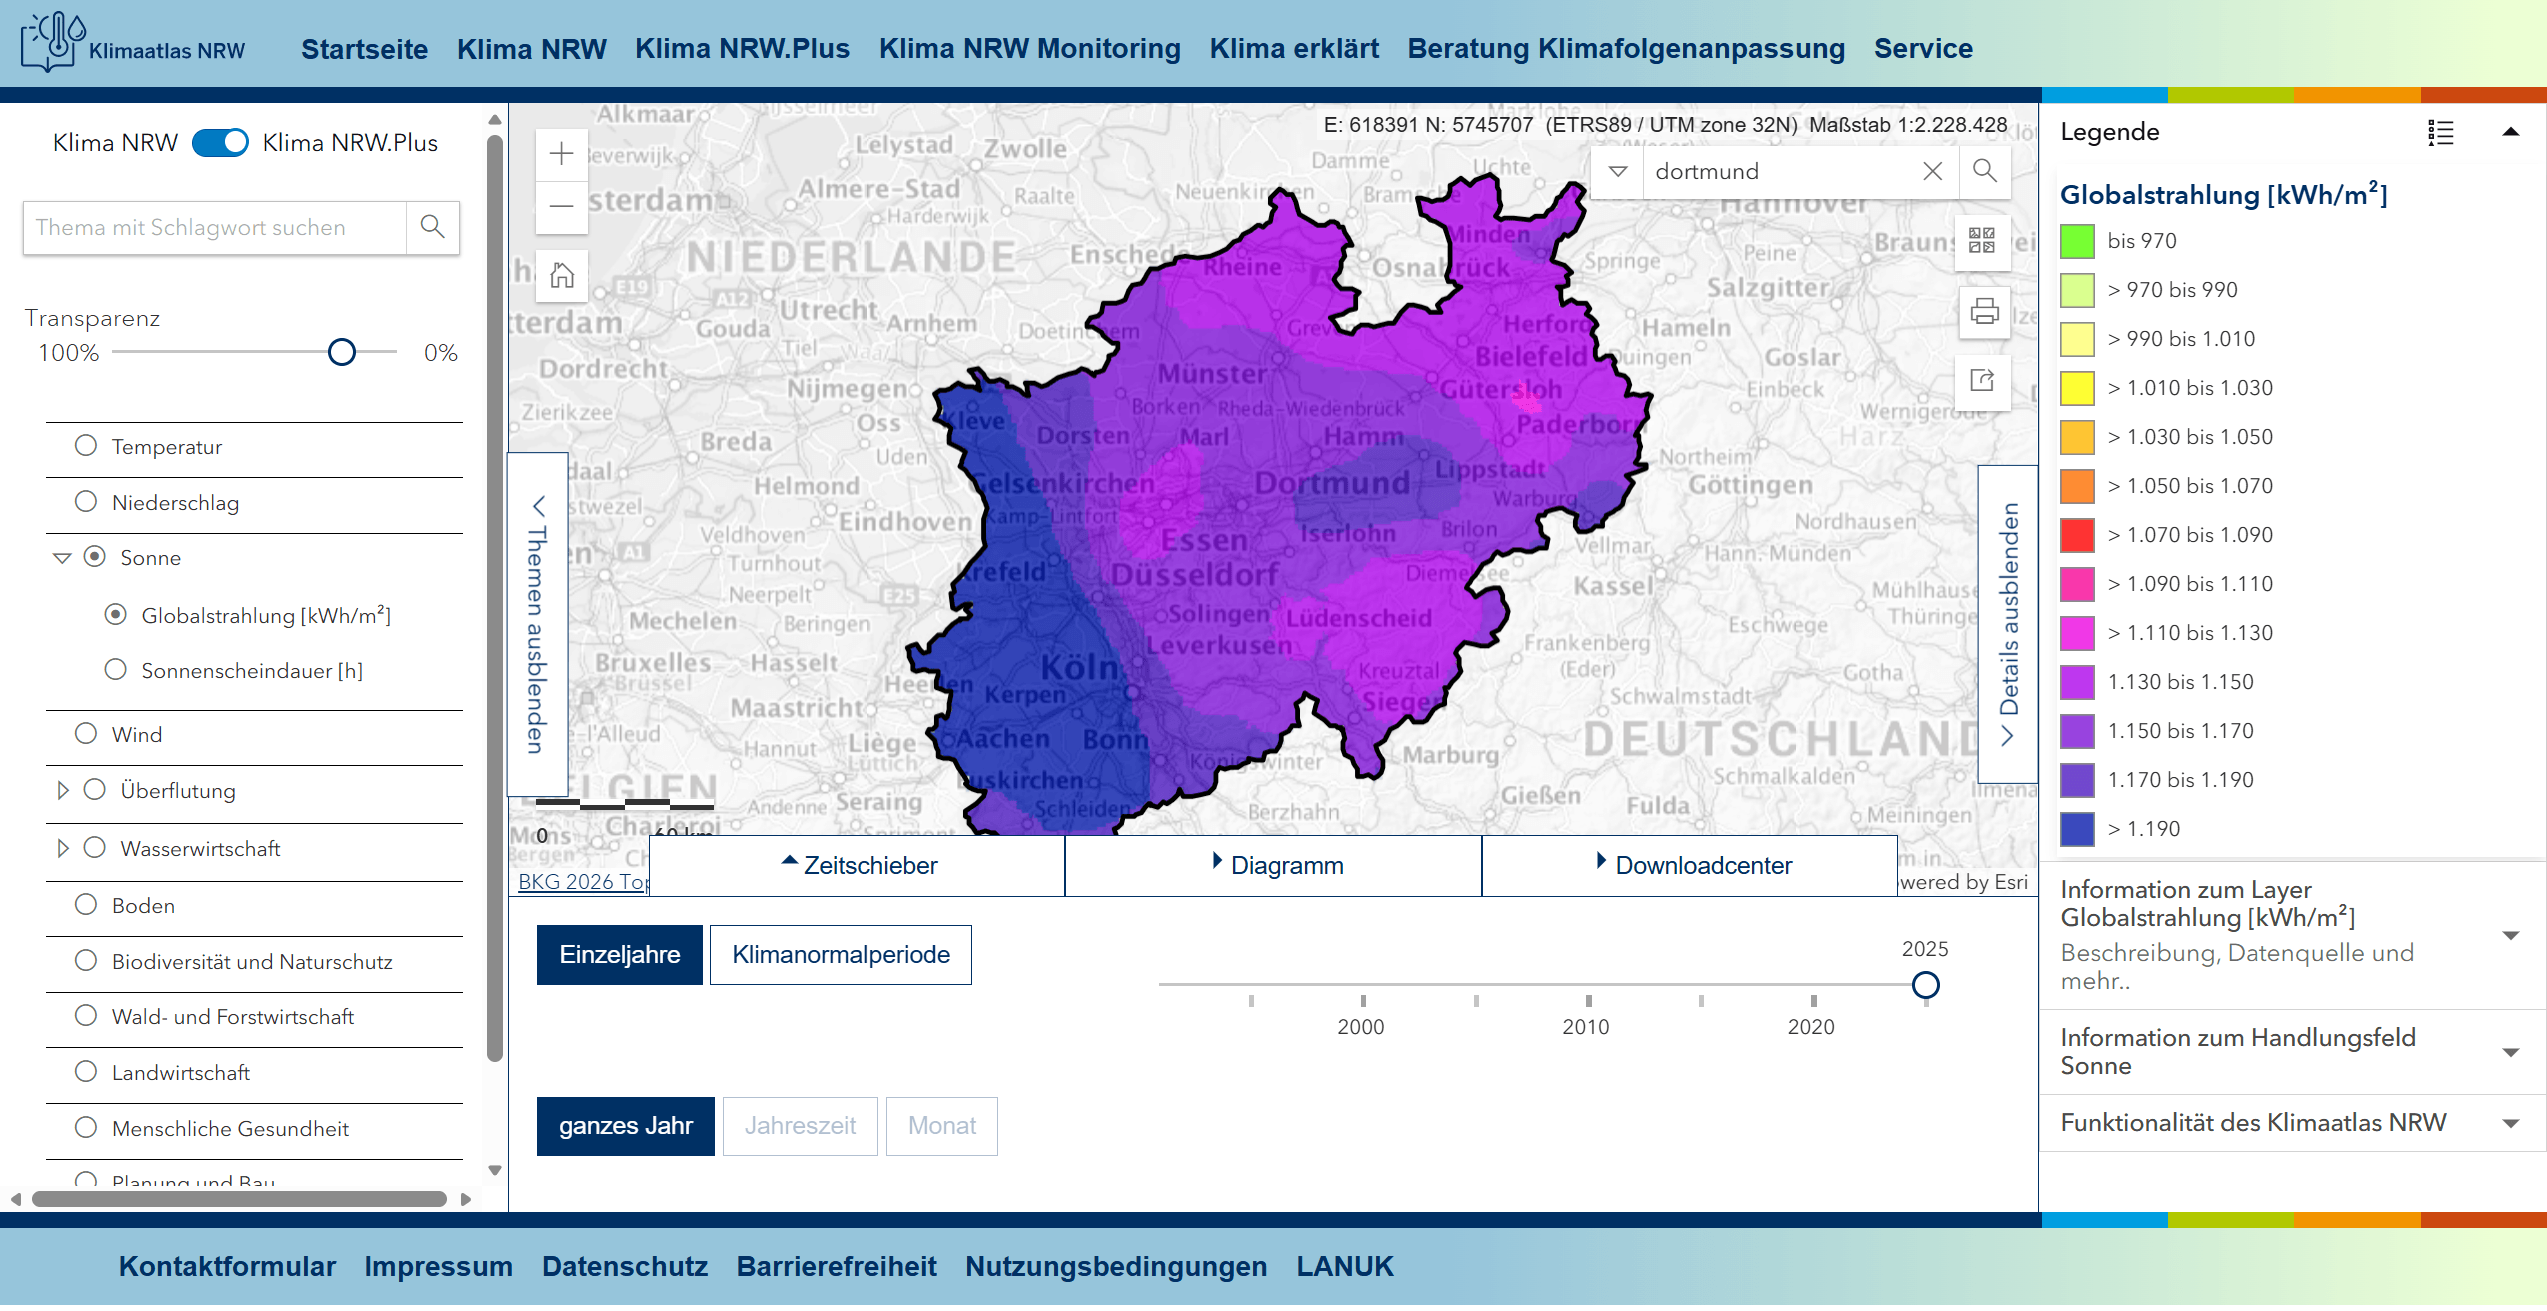Expand the Überflutung tree node
Viewport: 2547px width, 1311px height.
62,791
